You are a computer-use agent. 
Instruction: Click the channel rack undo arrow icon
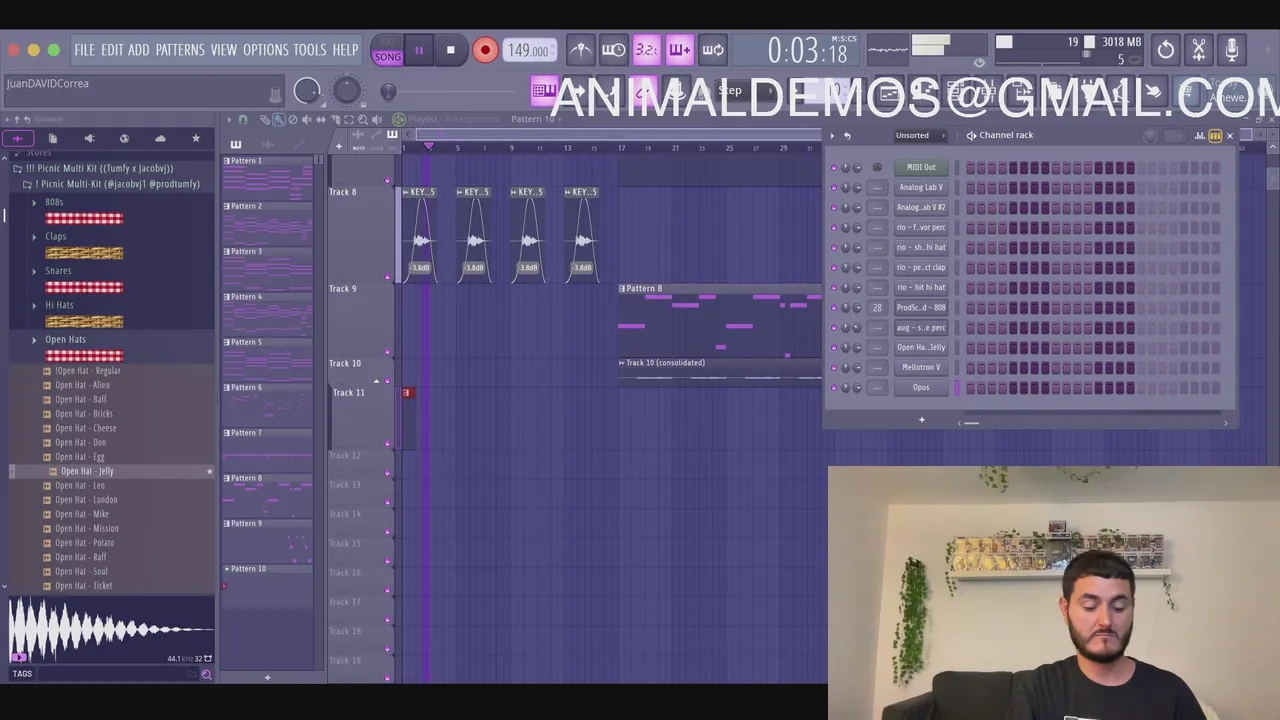[x=847, y=136]
